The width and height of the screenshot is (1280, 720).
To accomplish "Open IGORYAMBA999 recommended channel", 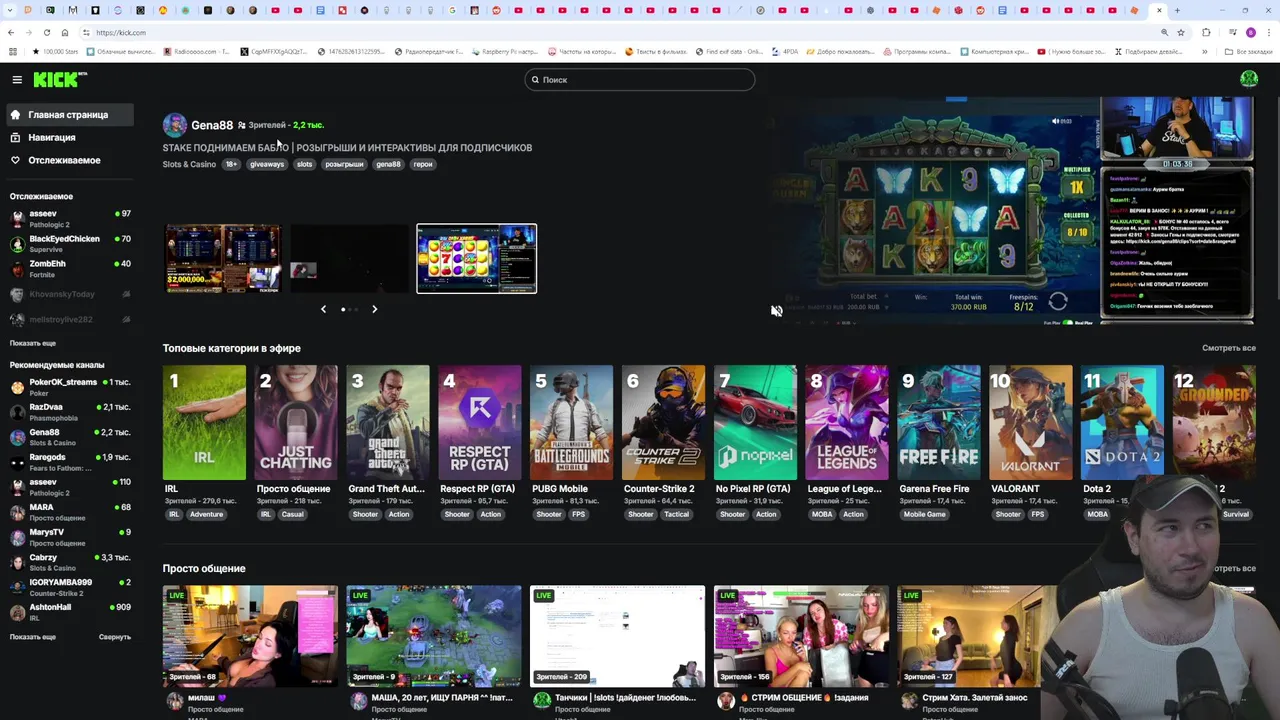I will [x=70, y=587].
